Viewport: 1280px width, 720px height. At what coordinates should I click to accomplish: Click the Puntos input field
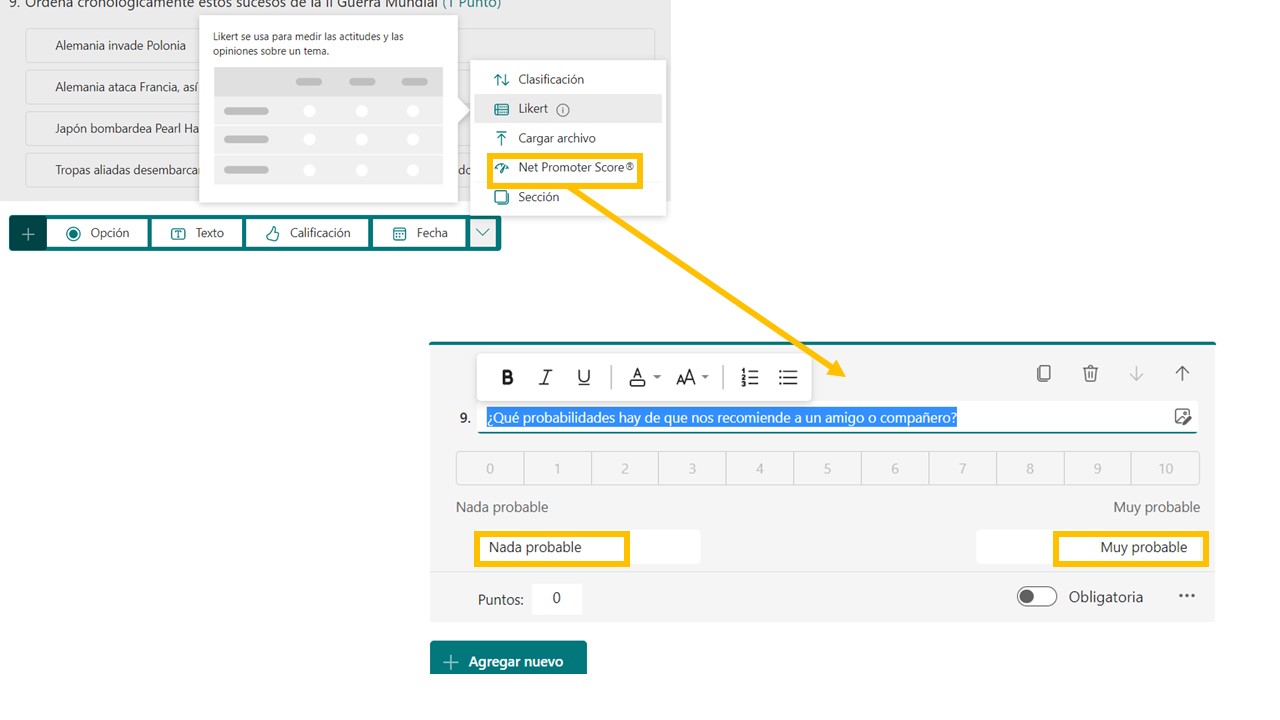556,598
